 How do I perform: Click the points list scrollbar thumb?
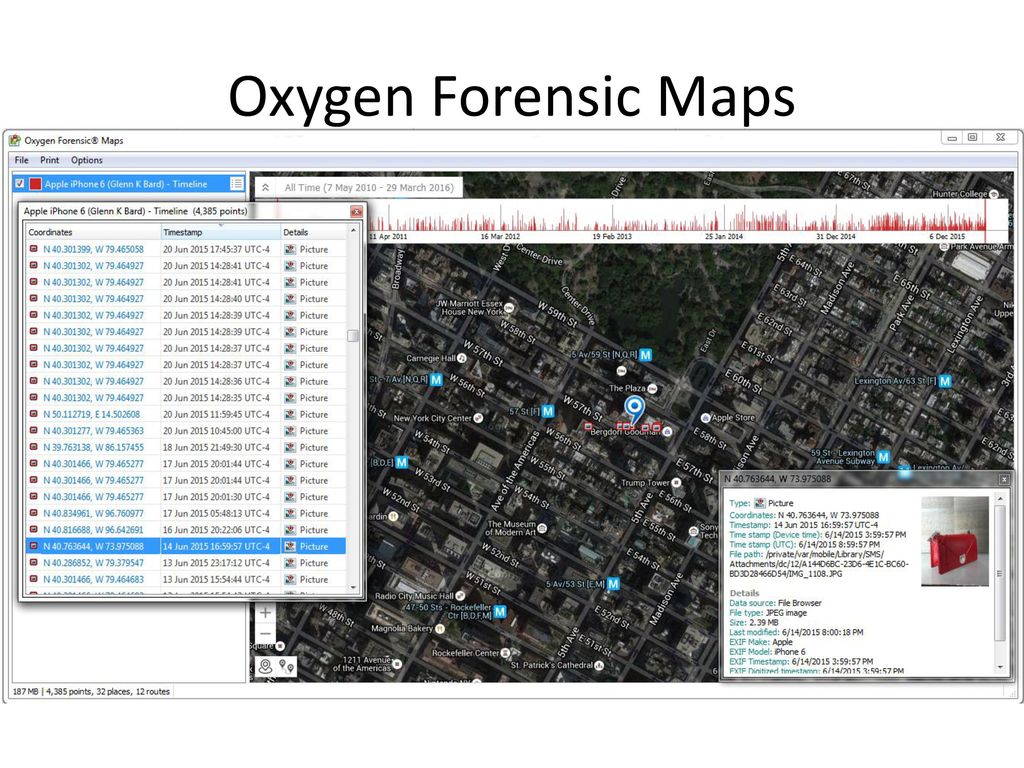pos(353,336)
